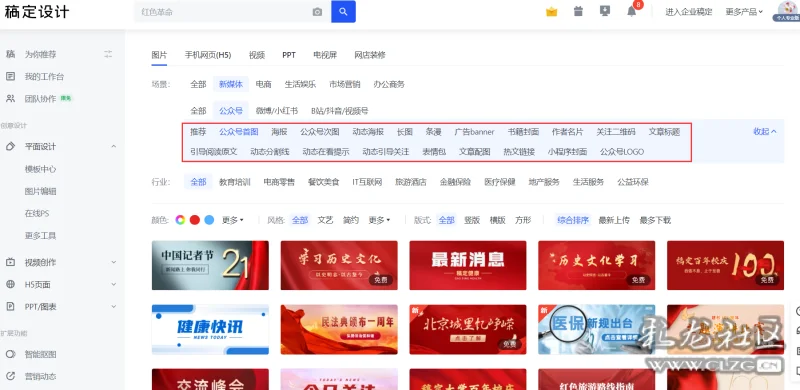Select 横版 layout filter
Image resolution: width=800 pixels, height=390 pixels.
coord(497,220)
